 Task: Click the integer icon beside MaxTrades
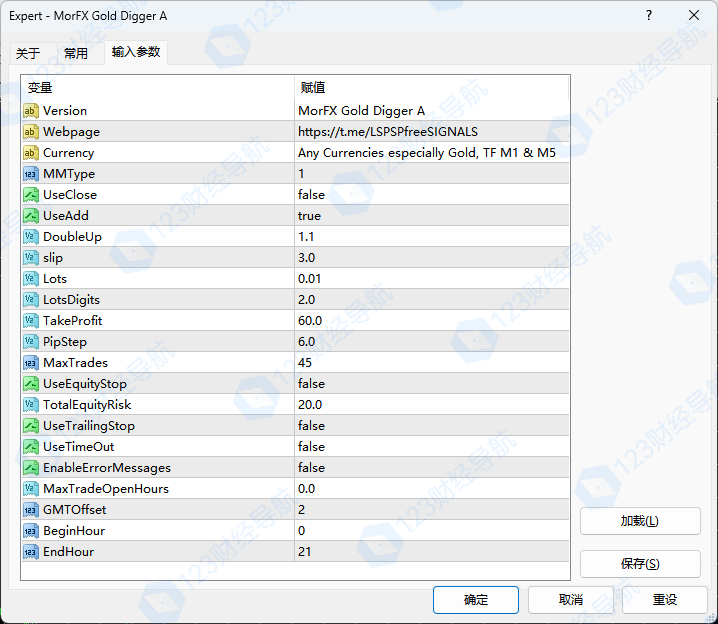click(31, 363)
